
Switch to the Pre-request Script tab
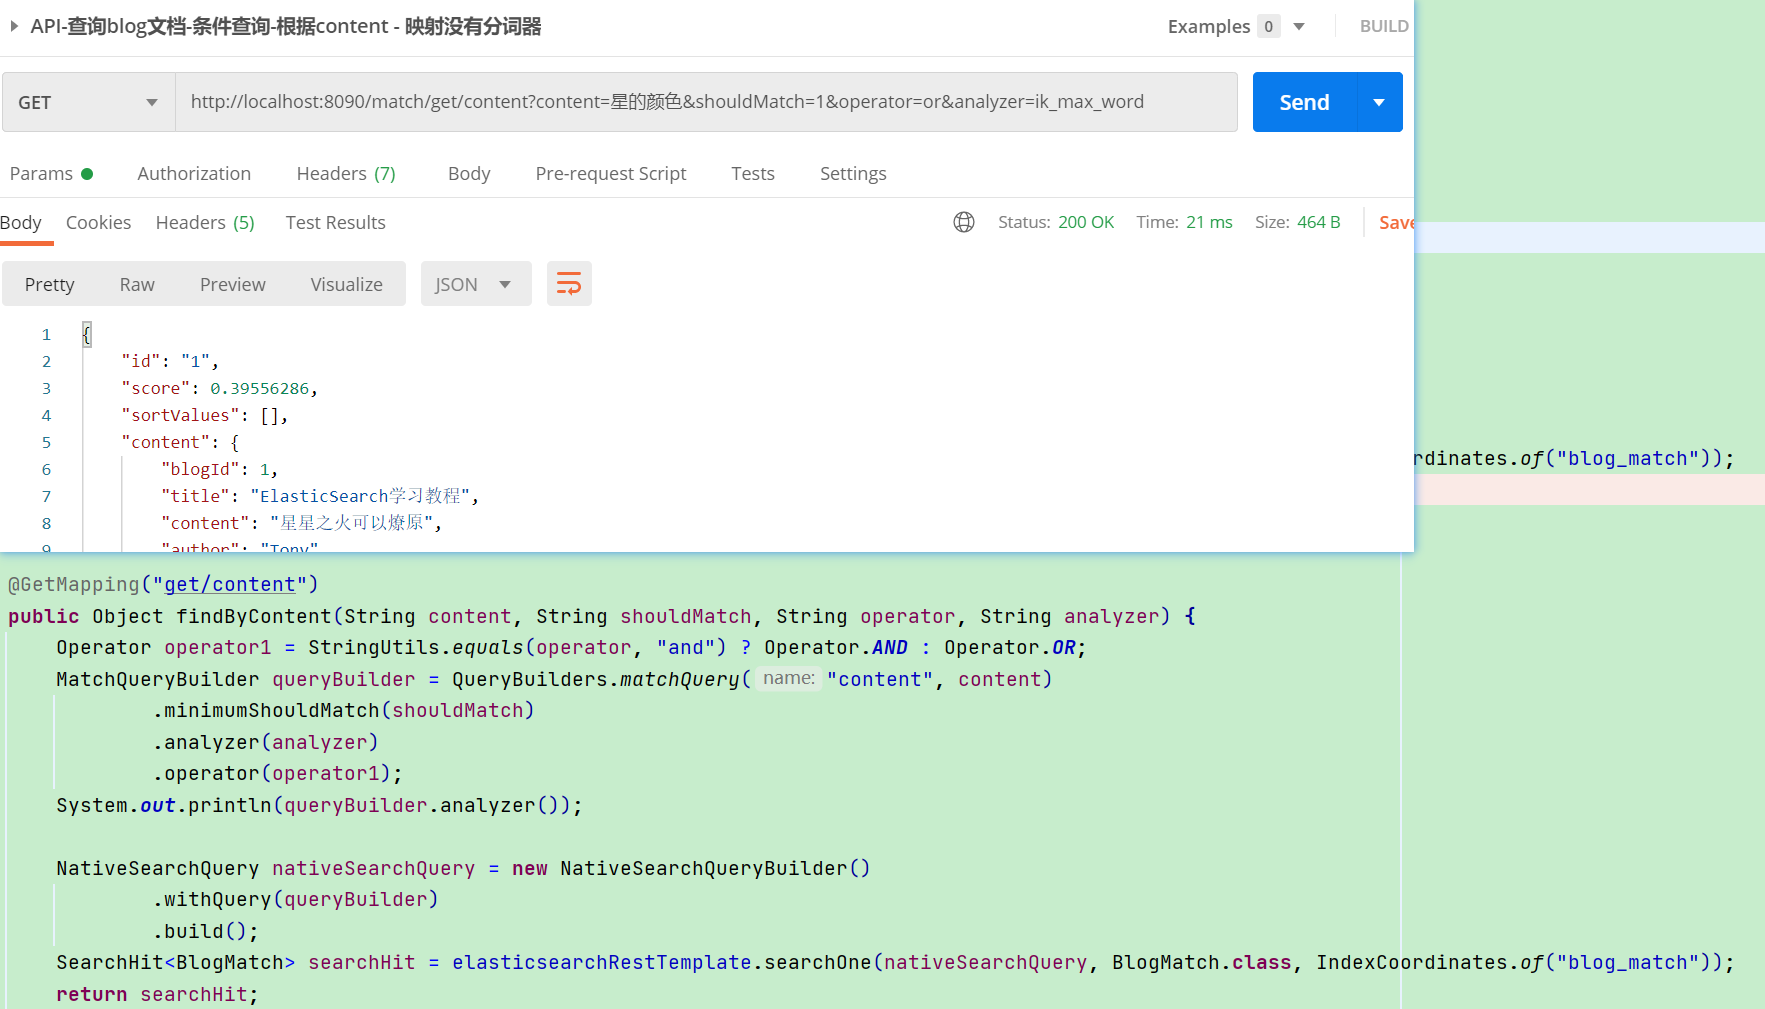(x=611, y=173)
